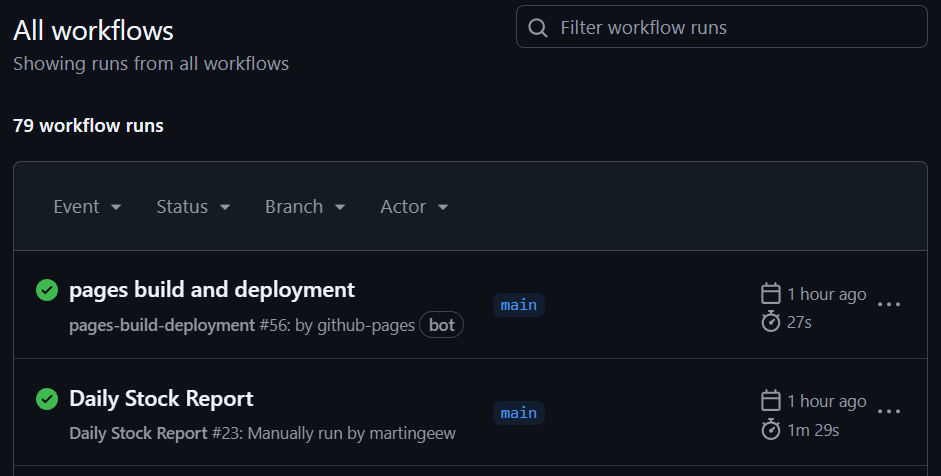
Task: Open the Actor filter dropdown
Action: pyautogui.click(x=414, y=207)
